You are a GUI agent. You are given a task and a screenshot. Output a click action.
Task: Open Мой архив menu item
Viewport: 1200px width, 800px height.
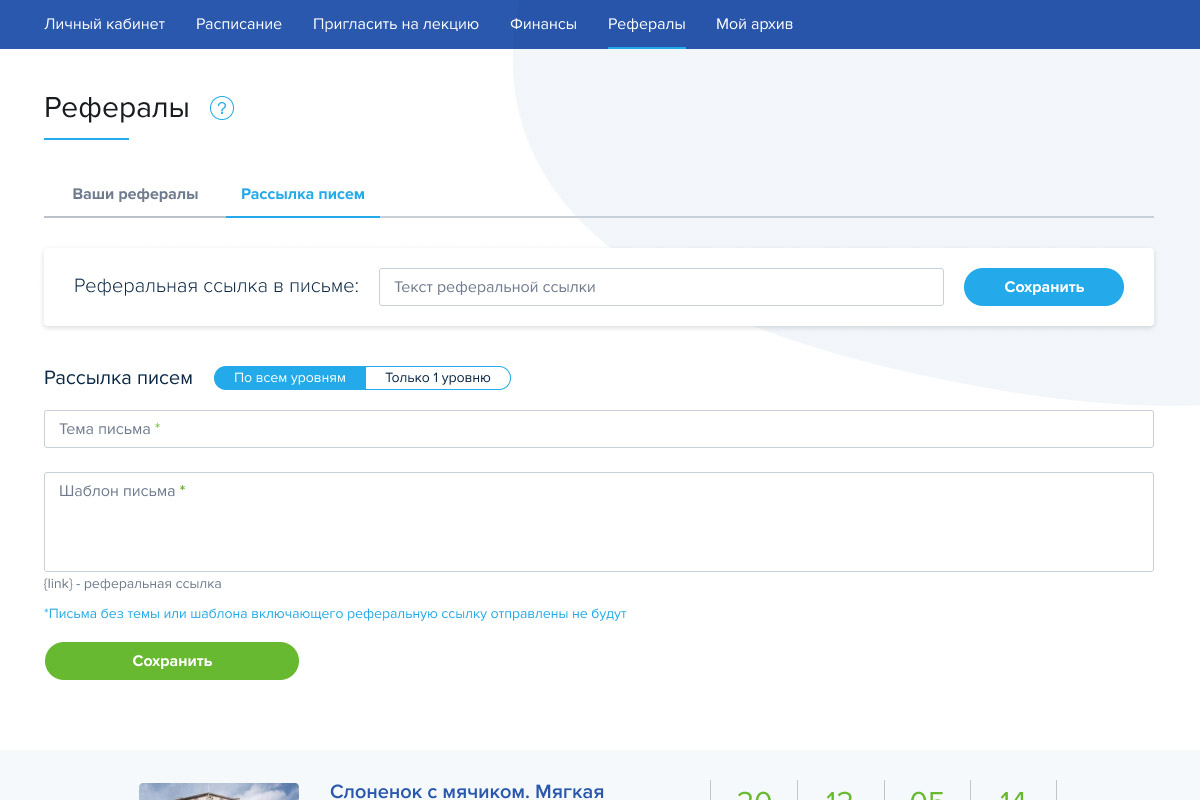(754, 24)
